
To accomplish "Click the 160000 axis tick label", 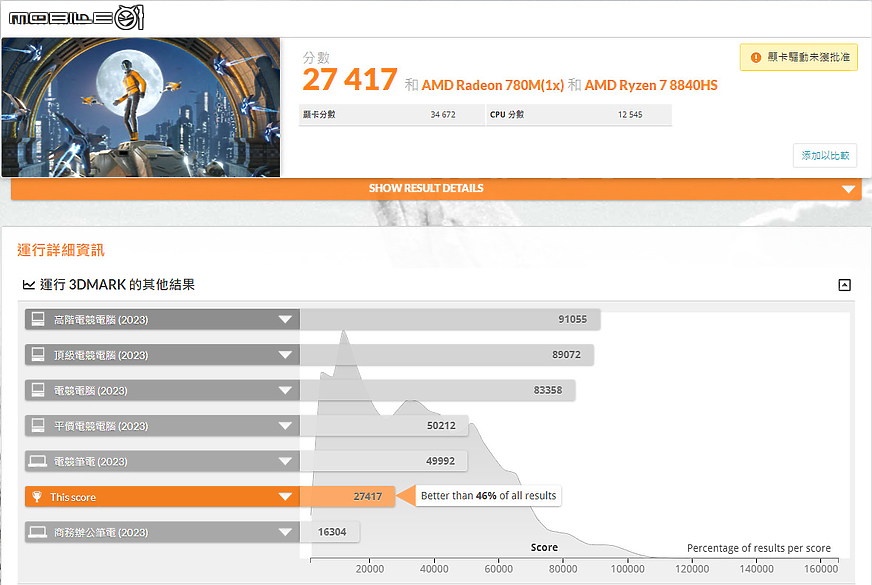I will click(821, 569).
